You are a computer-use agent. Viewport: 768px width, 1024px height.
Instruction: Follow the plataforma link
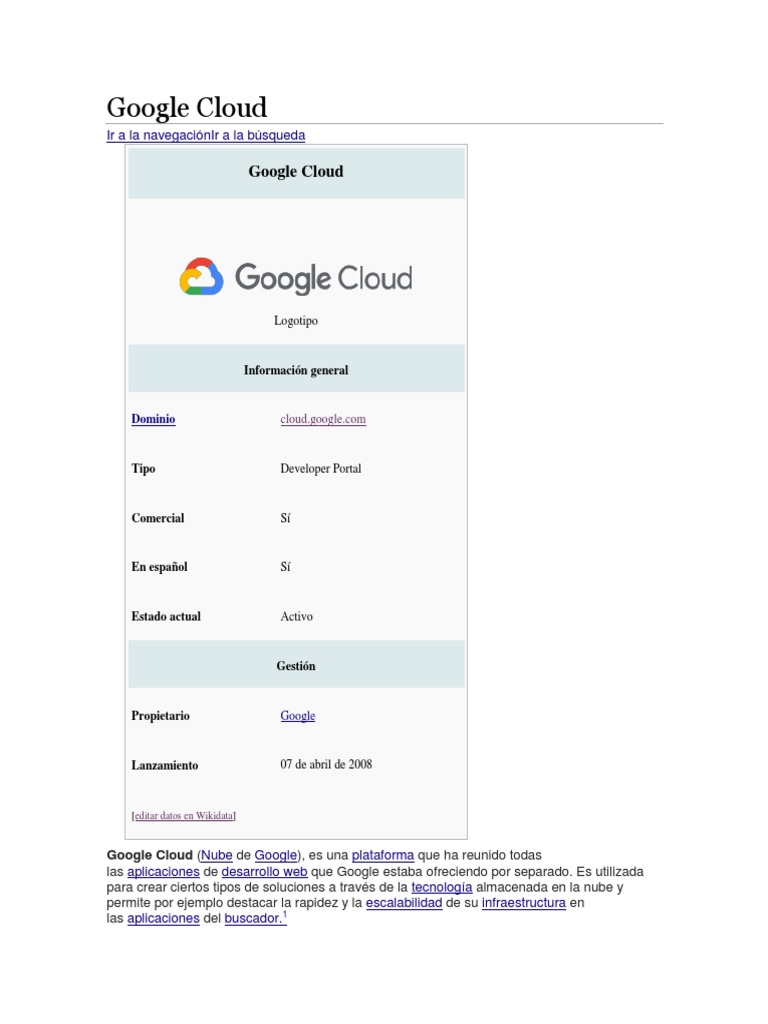(382, 855)
